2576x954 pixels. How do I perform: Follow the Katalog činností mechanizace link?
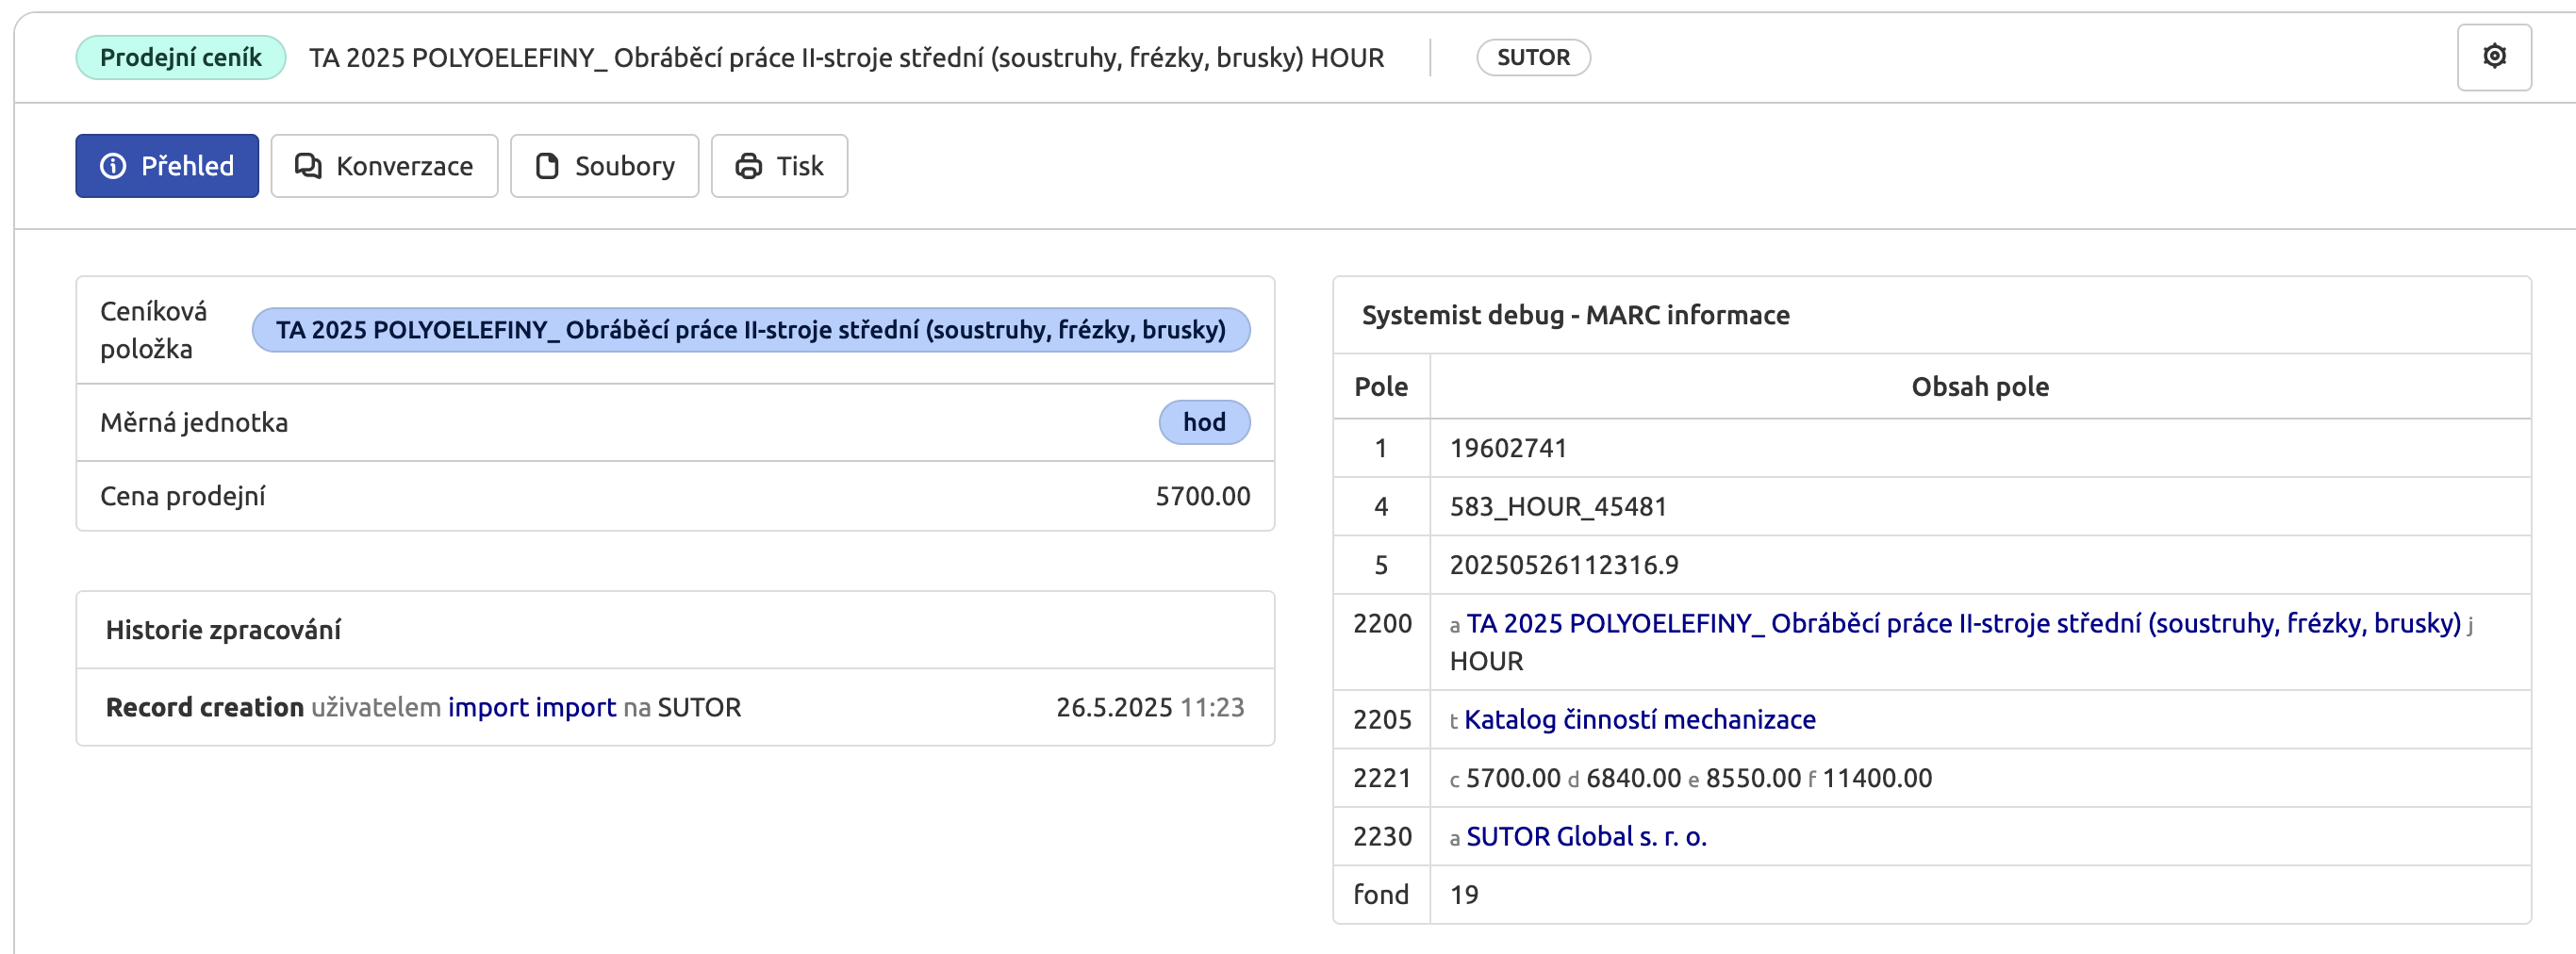(1640, 719)
